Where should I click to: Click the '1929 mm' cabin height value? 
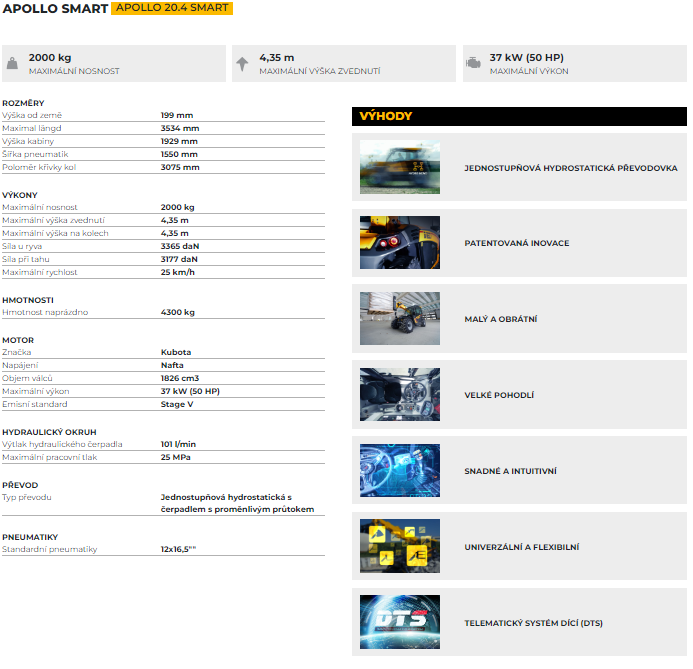click(x=179, y=141)
